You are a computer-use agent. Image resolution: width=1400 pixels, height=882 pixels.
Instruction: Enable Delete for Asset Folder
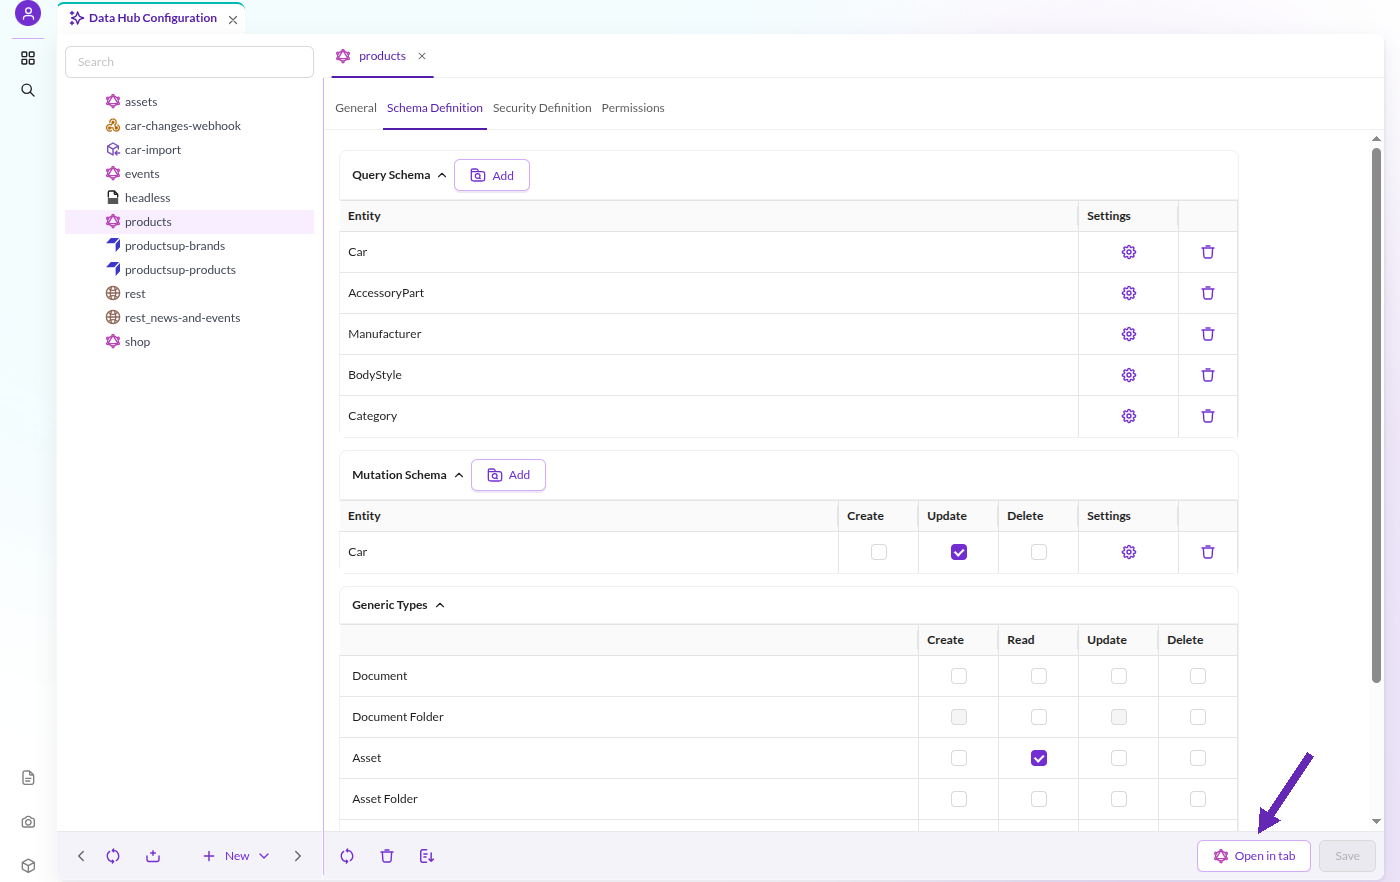coord(1198,799)
